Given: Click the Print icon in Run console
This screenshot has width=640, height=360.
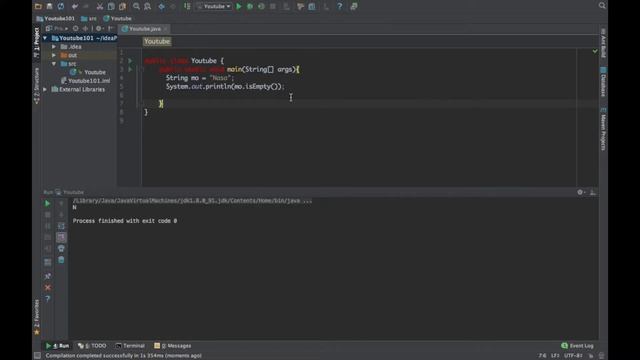Looking at the screenshot, I should pos(61,248).
